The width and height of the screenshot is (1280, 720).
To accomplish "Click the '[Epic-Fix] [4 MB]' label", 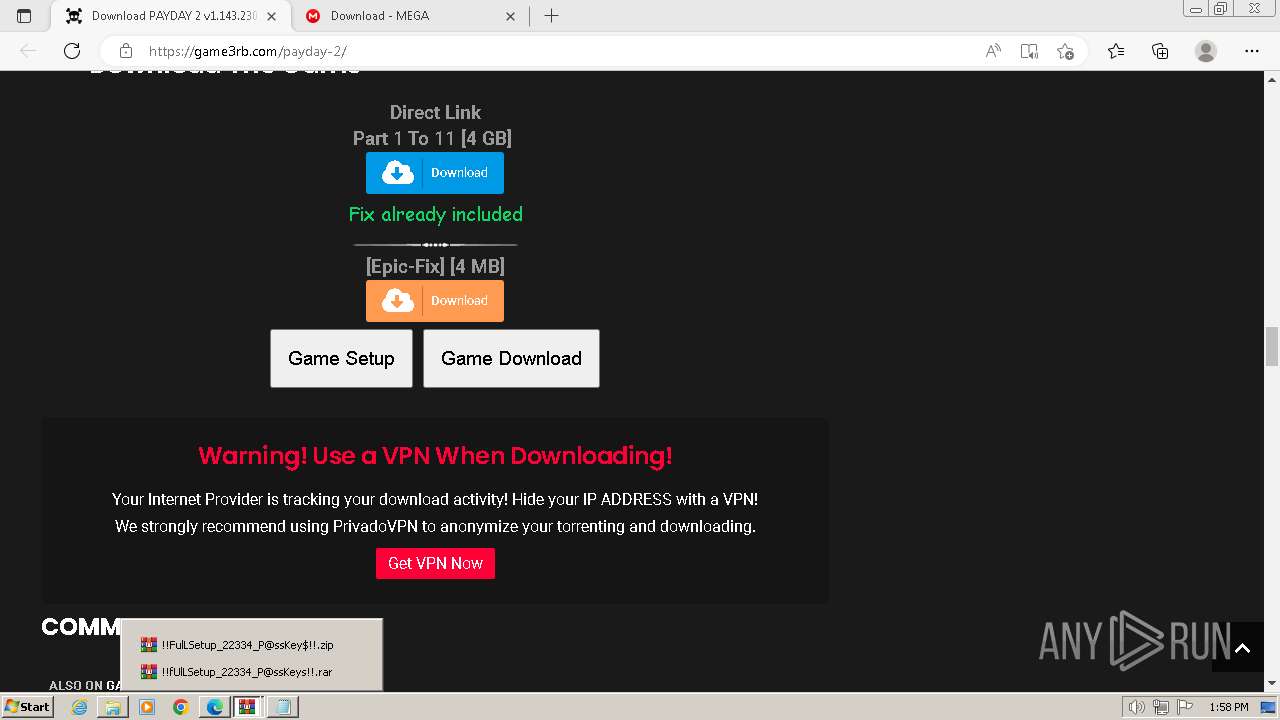I will point(435,266).
